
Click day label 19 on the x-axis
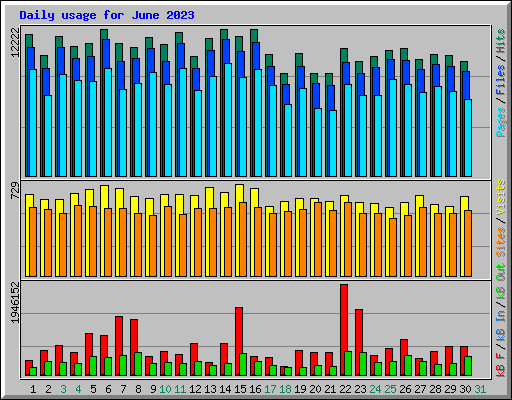(x=300, y=389)
